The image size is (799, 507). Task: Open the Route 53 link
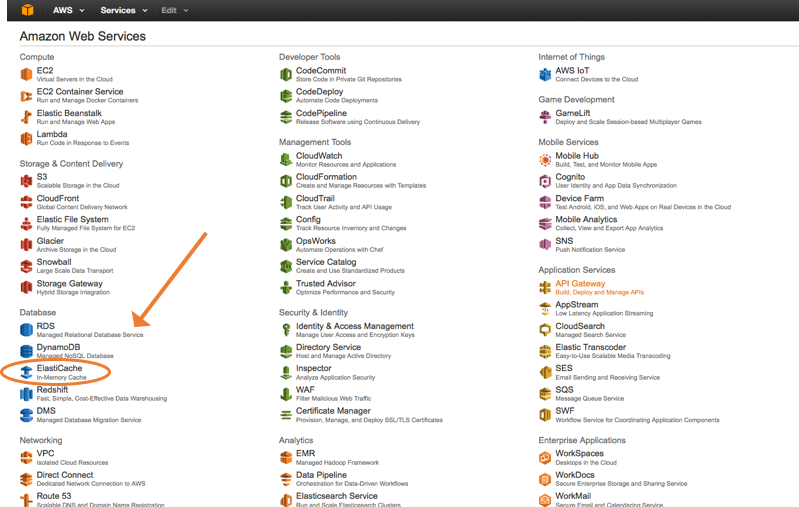[x=54, y=496]
